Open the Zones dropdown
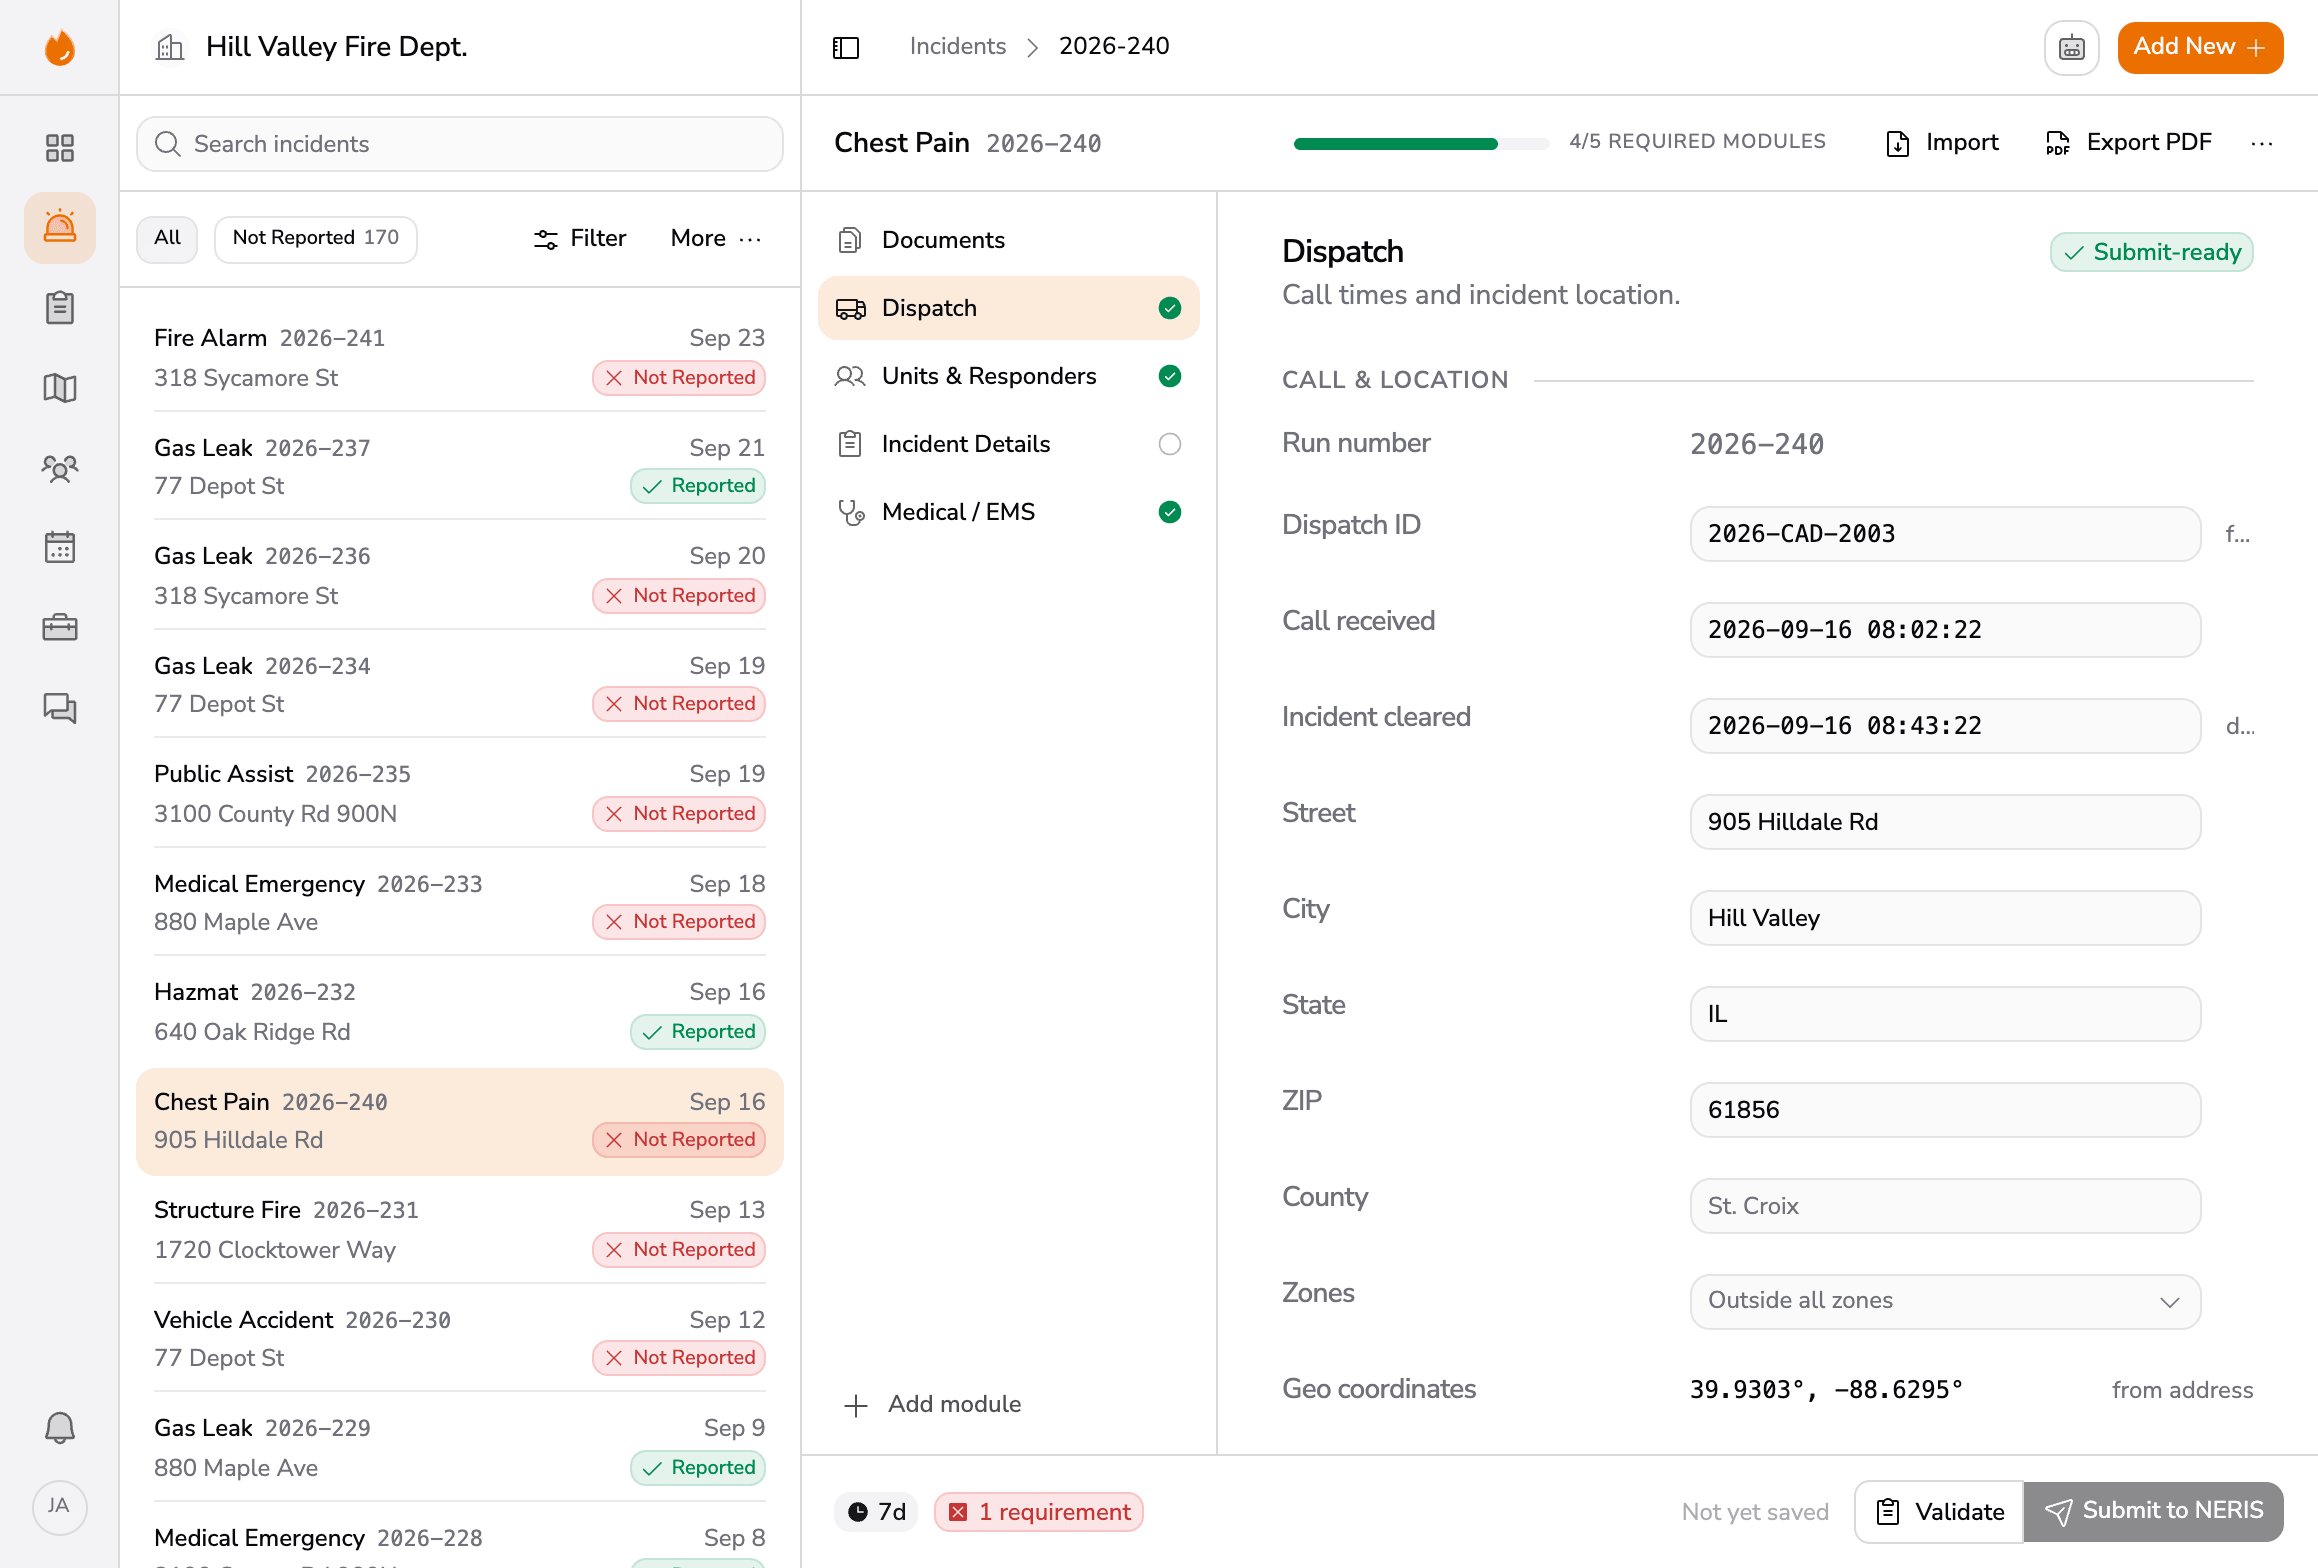Viewport: 2318px width, 1568px height. pos(1945,1301)
